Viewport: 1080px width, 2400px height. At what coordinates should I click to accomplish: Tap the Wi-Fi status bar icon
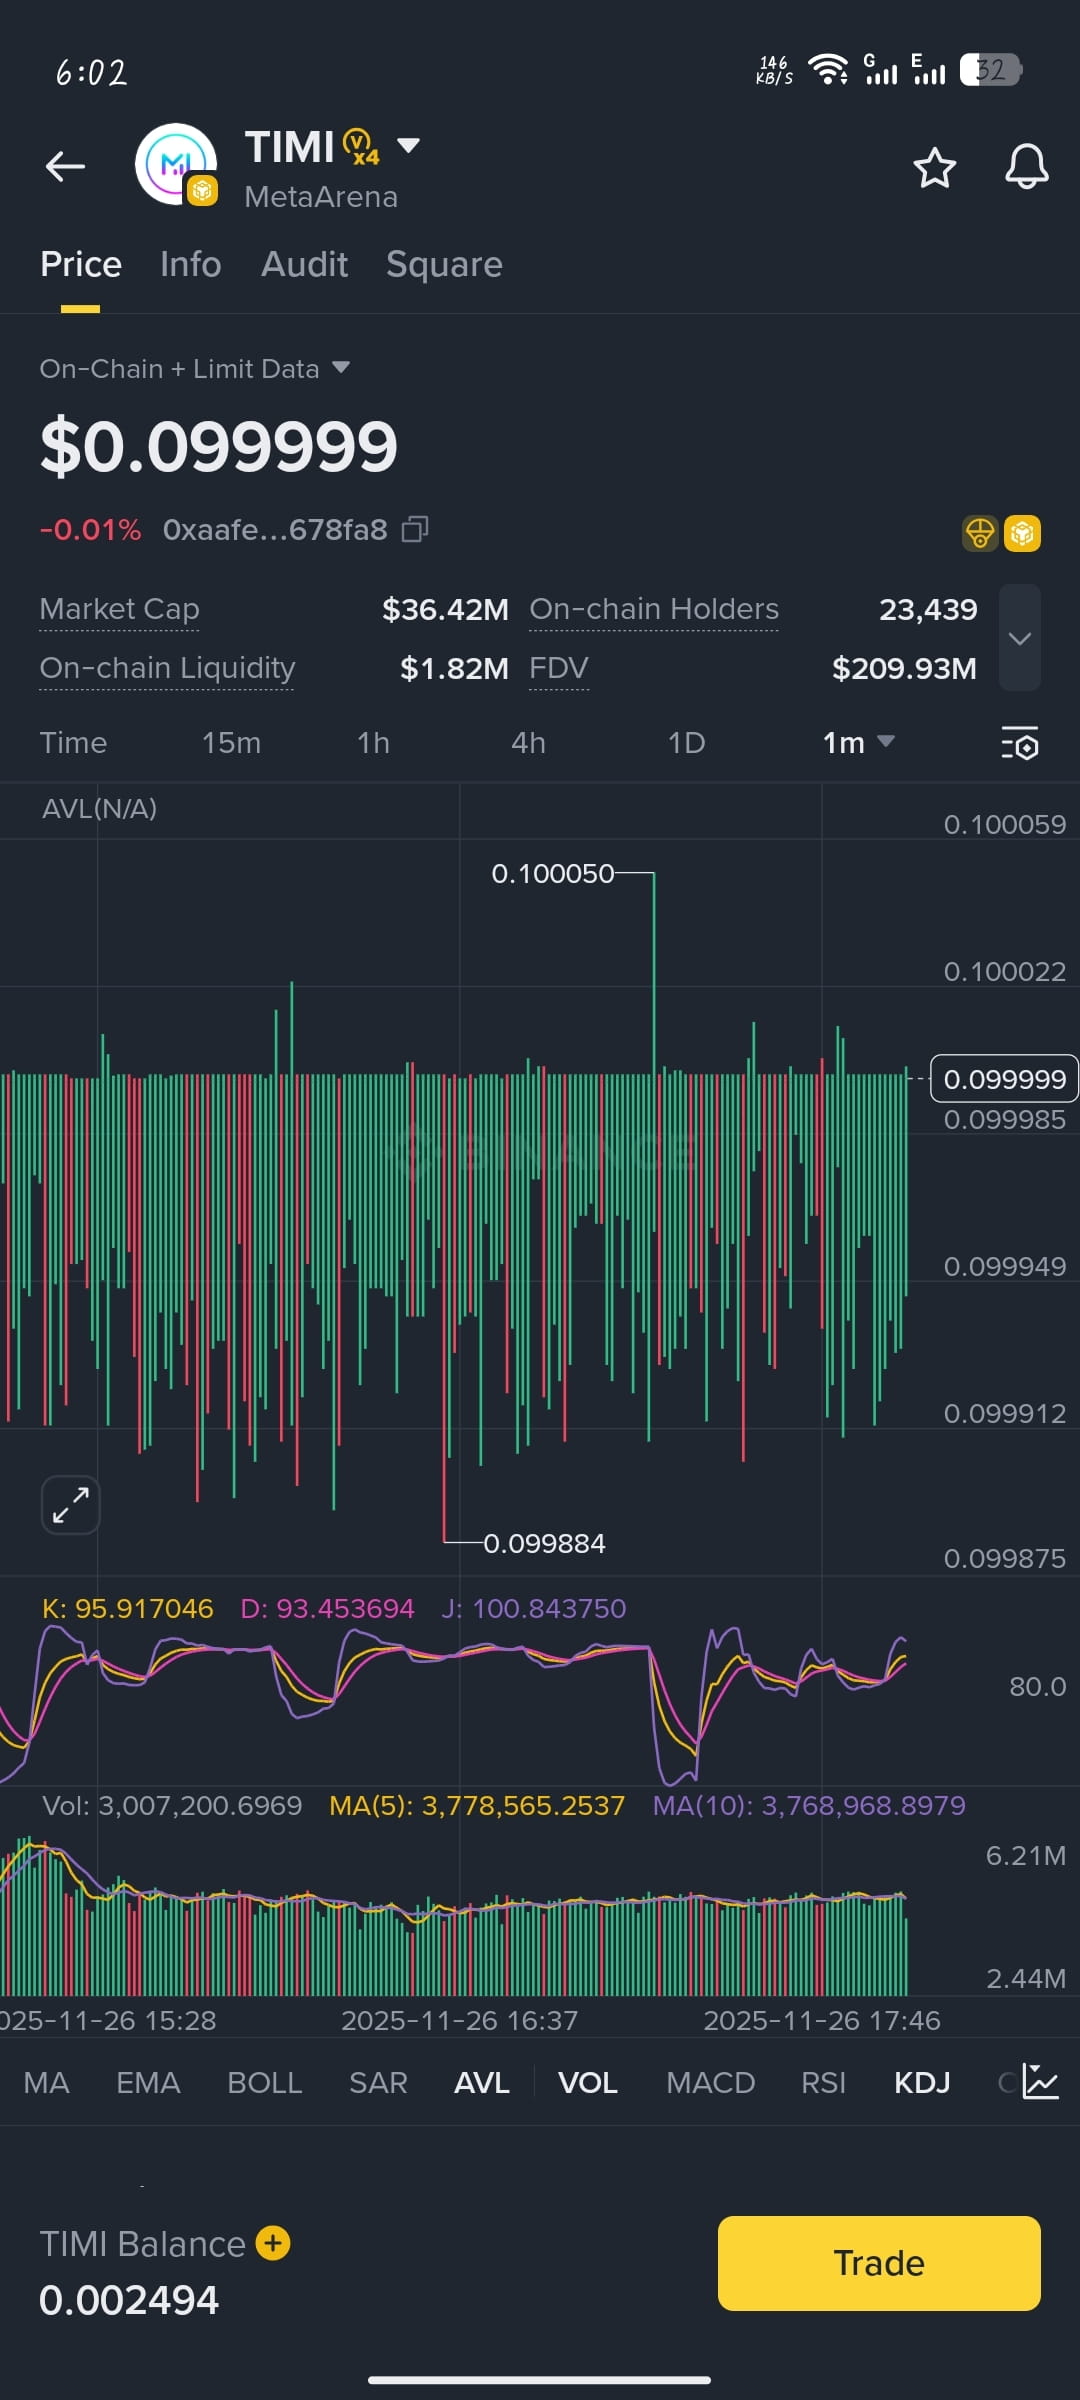(x=828, y=69)
